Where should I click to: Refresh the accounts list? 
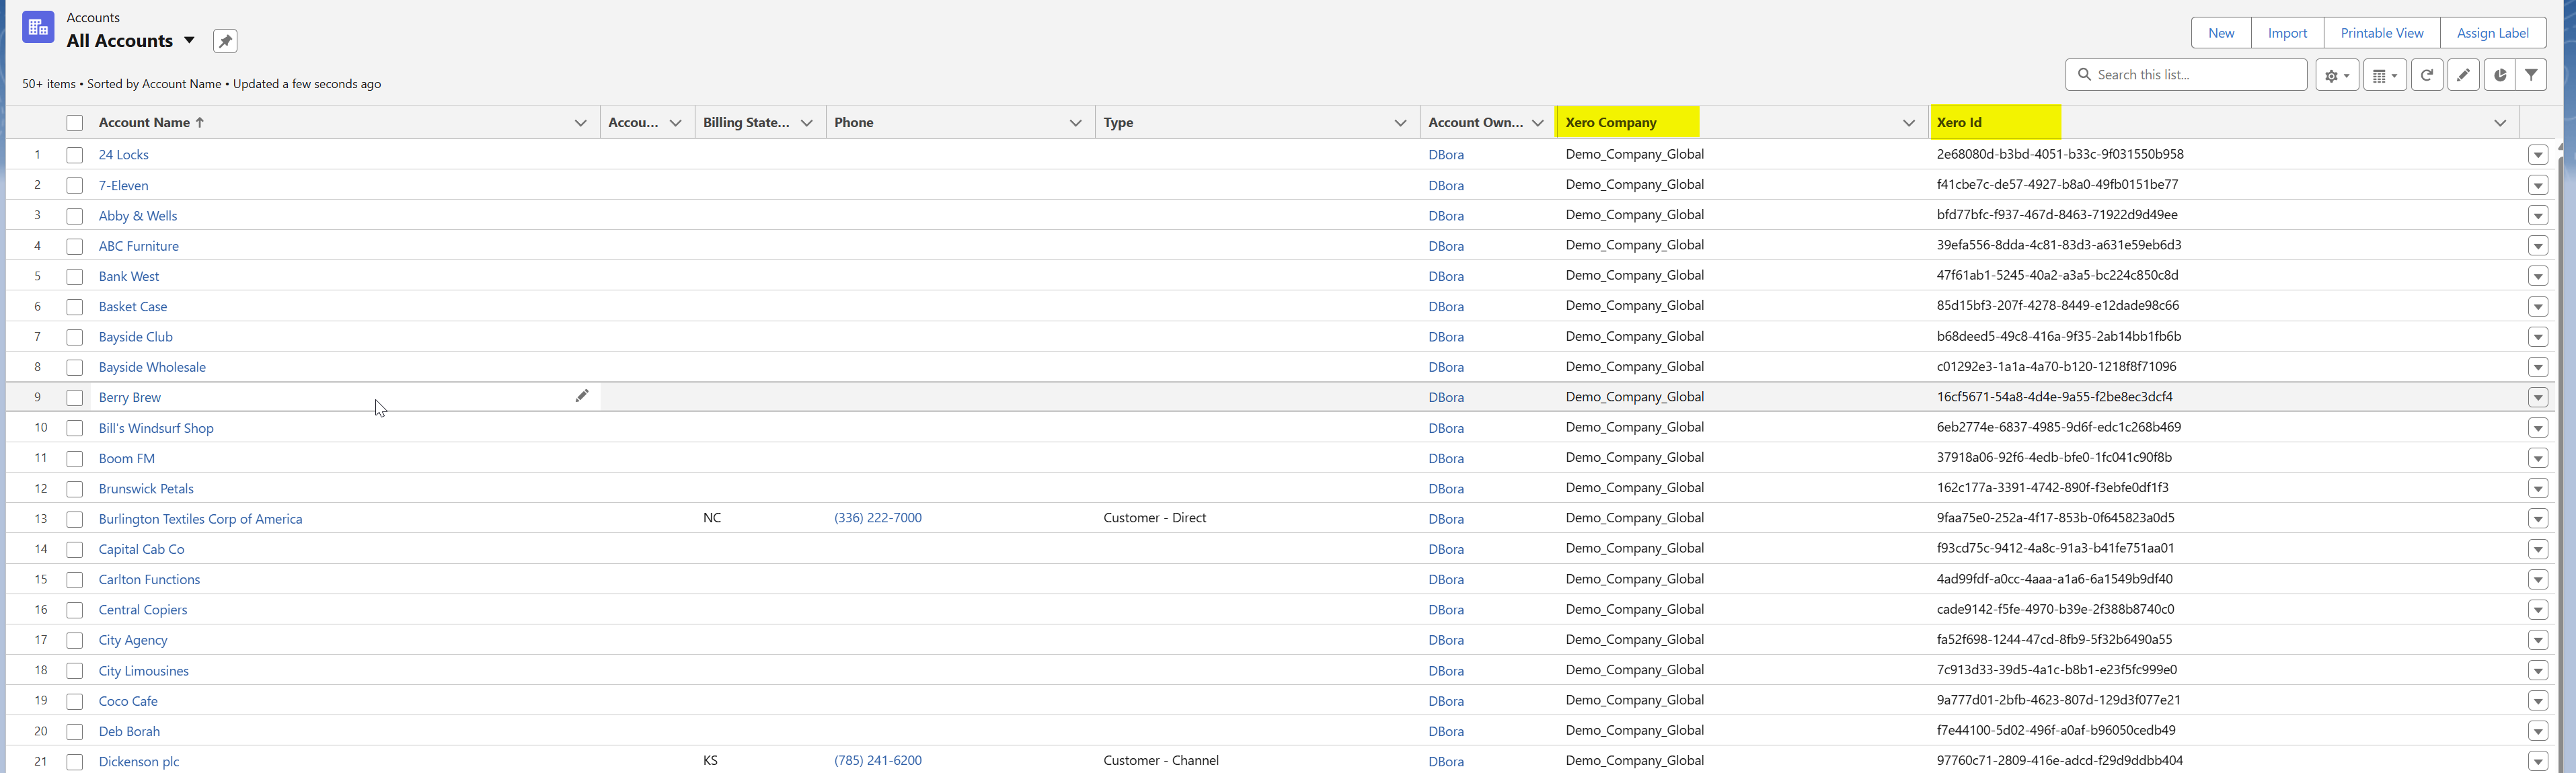click(2427, 75)
